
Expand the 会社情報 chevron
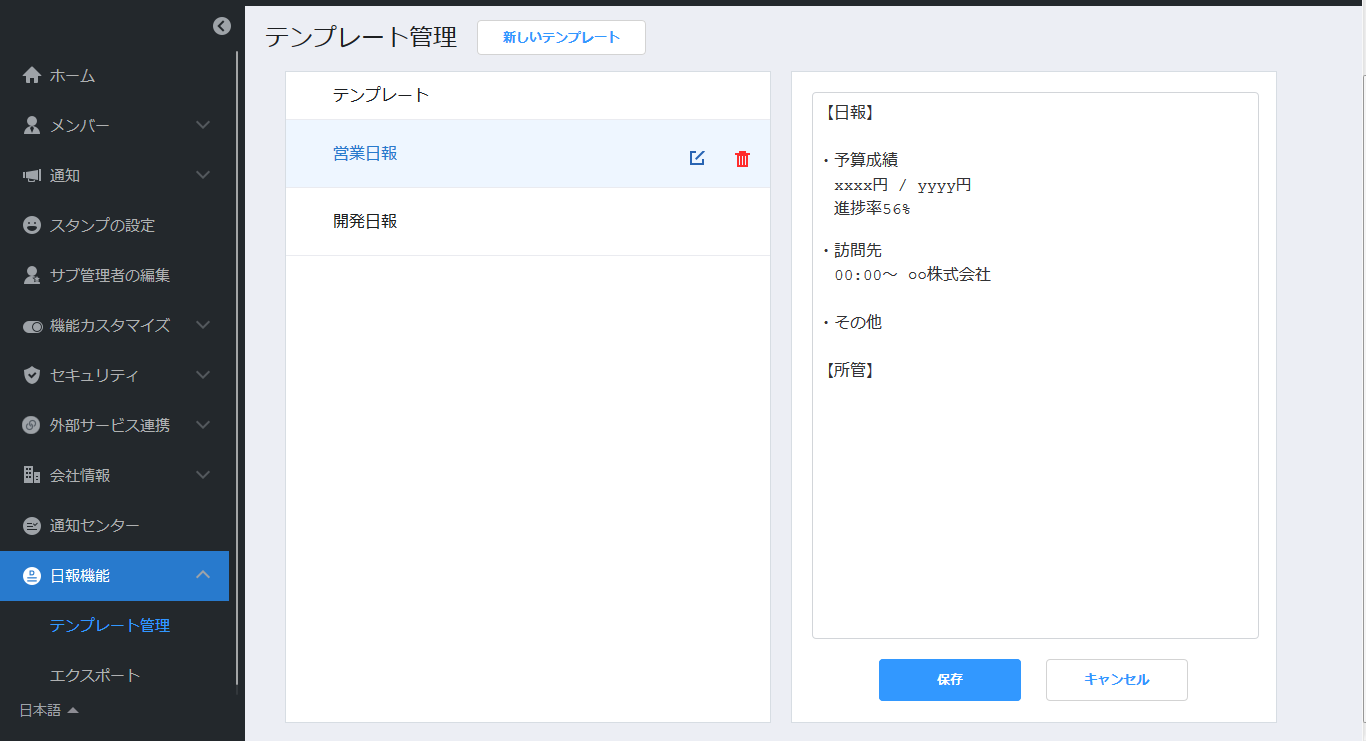203,475
